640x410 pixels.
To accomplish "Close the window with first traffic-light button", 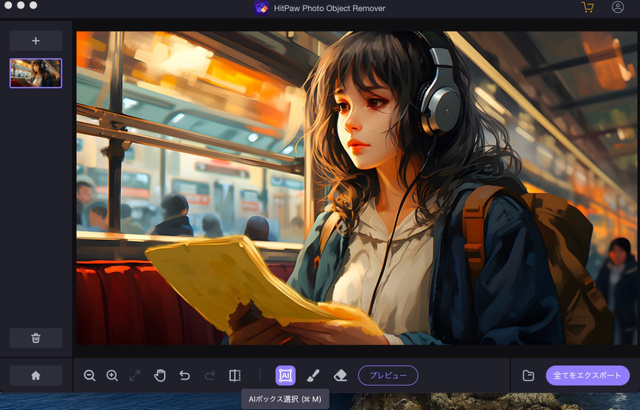I will click(x=8, y=5).
